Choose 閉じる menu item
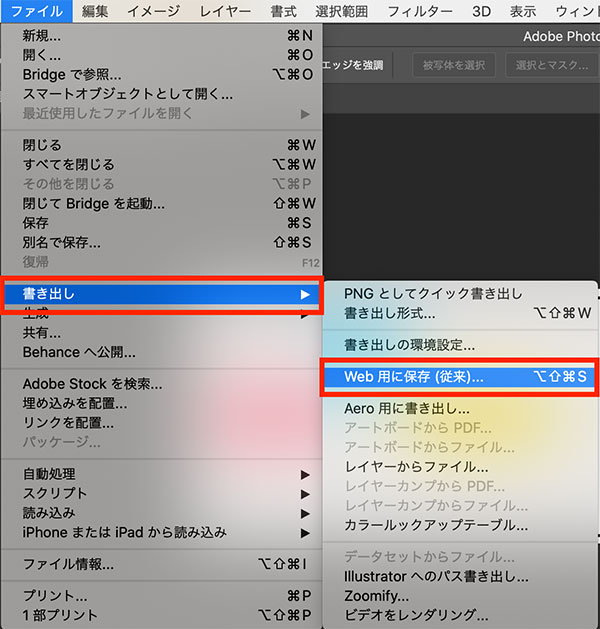 [162, 145]
